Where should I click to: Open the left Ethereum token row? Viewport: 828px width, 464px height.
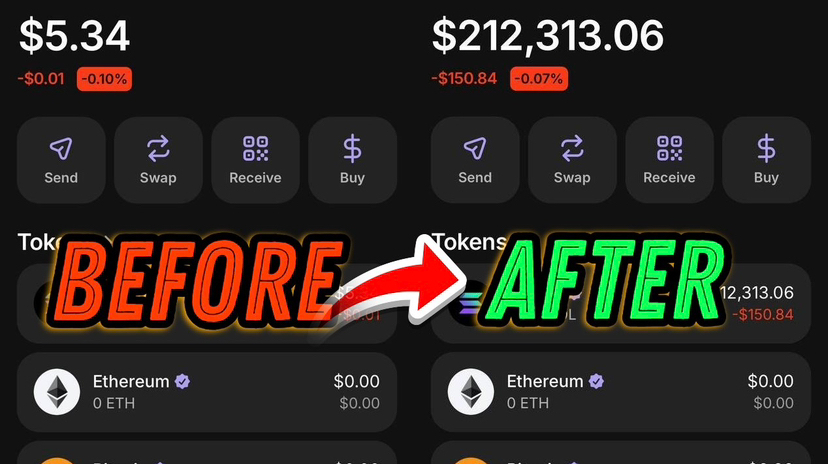(207, 392)
